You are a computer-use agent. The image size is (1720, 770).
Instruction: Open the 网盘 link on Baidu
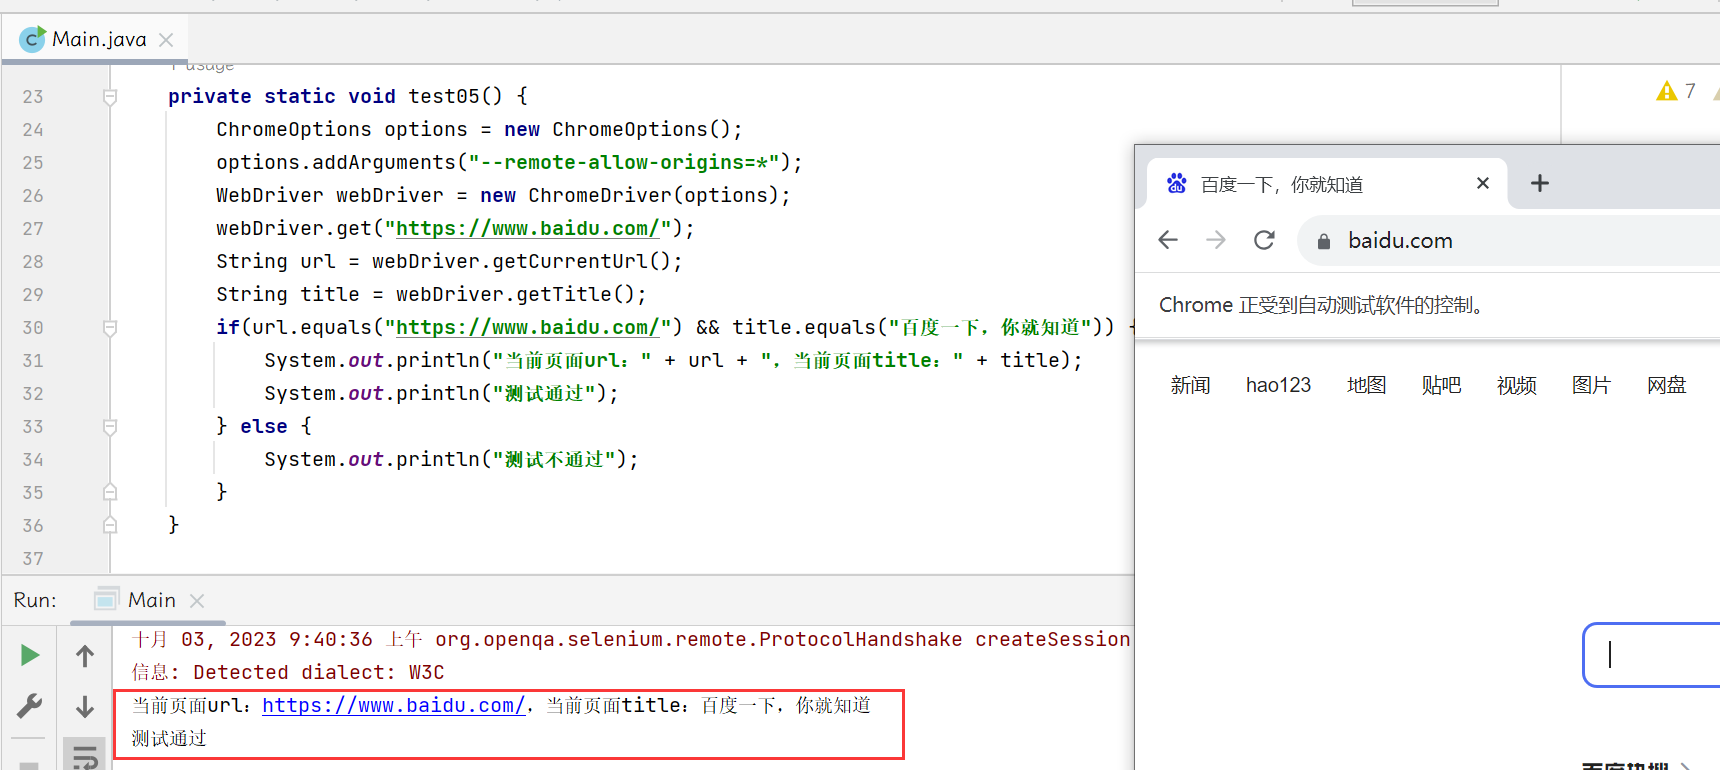[x=1666, y=385]
